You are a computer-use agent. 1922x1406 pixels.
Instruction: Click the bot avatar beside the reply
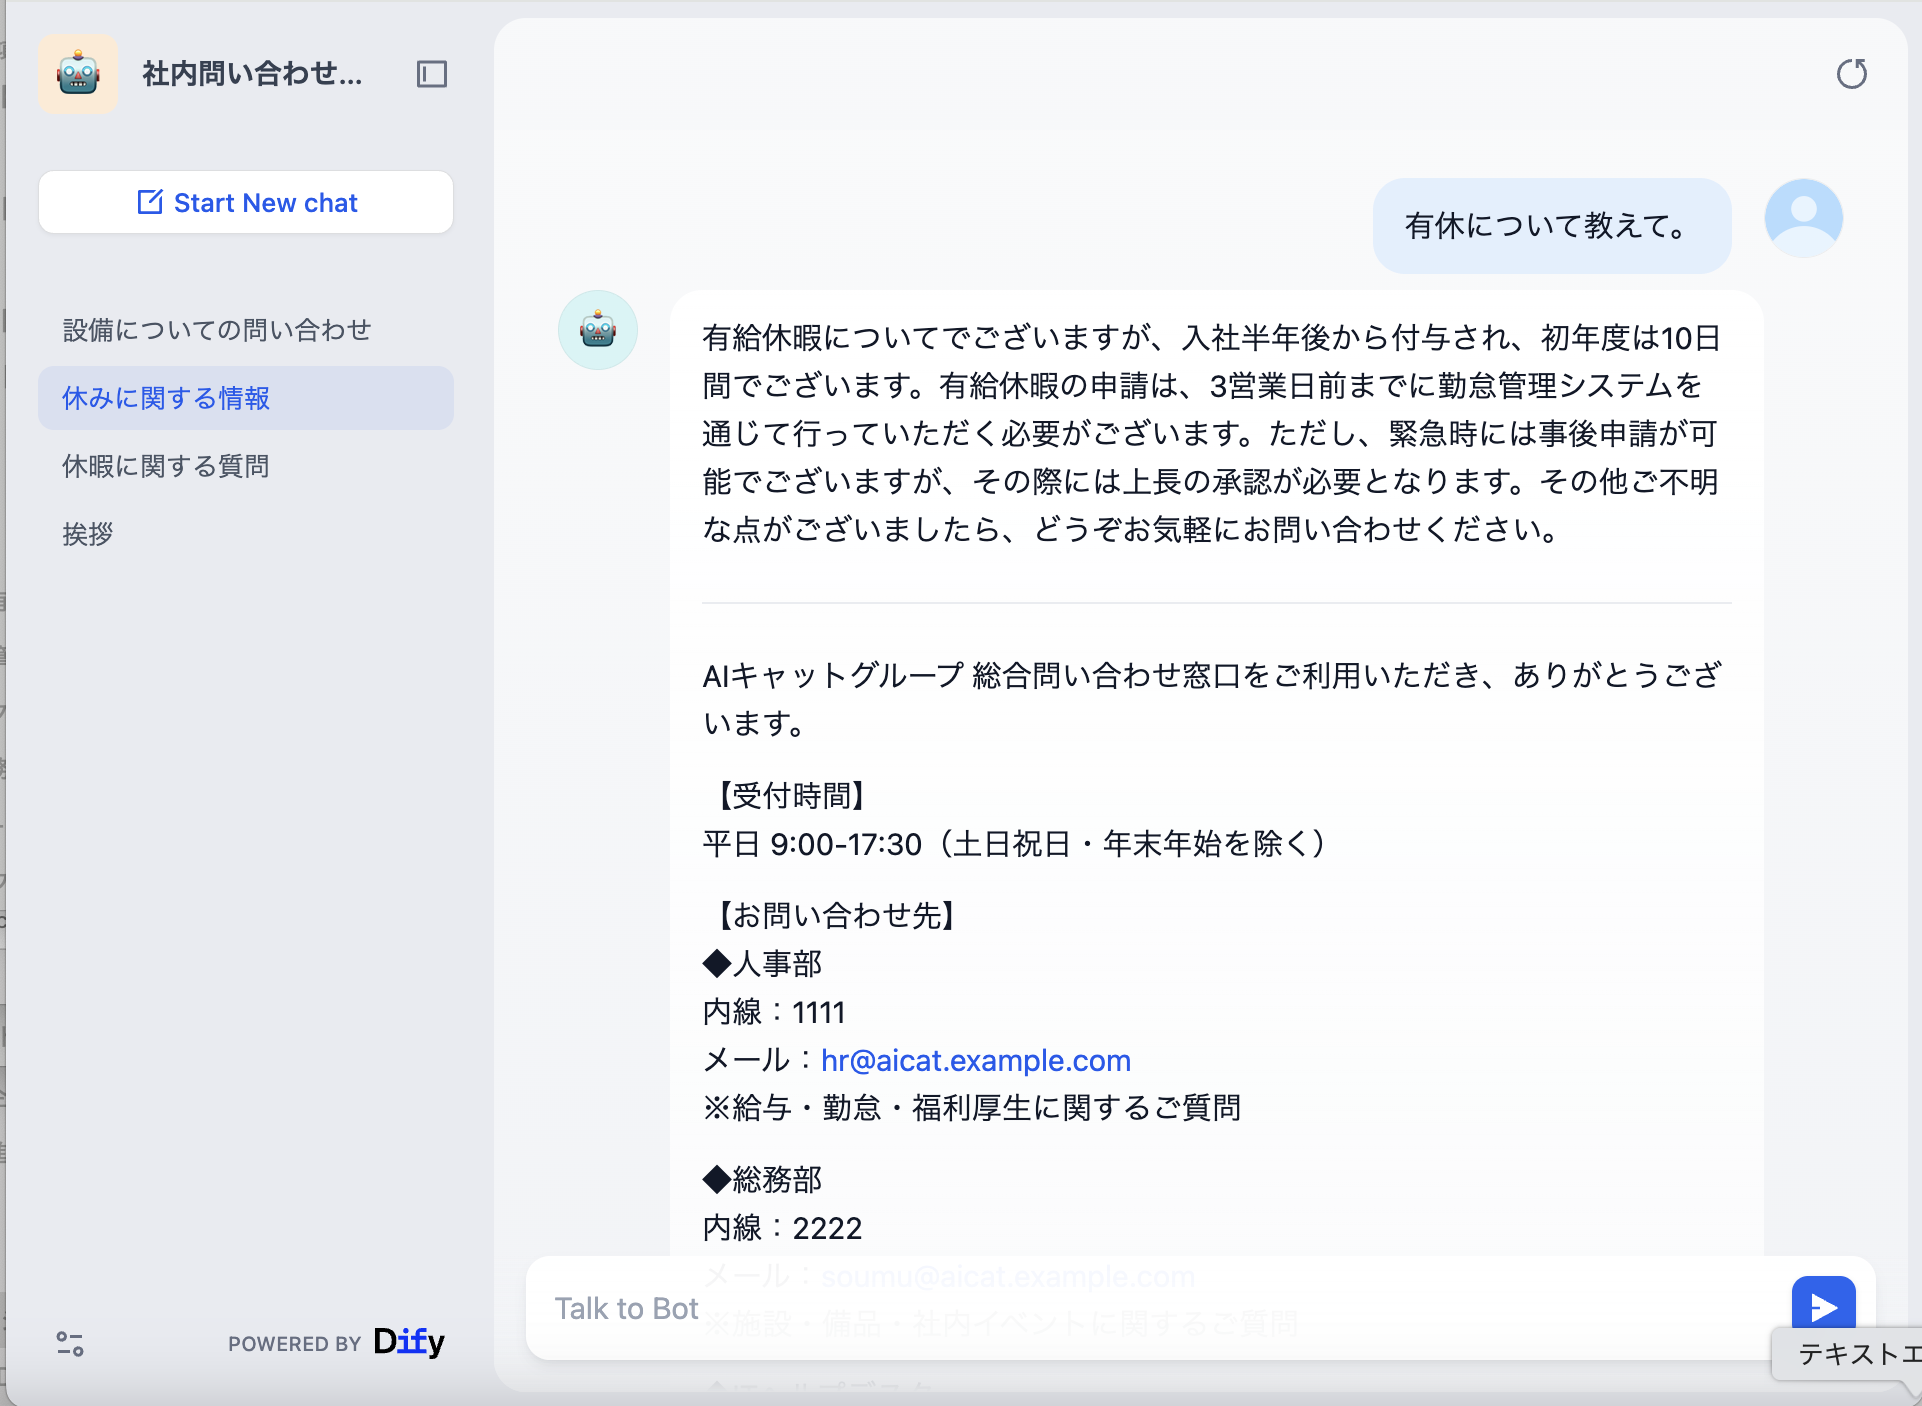pos(598,330)
